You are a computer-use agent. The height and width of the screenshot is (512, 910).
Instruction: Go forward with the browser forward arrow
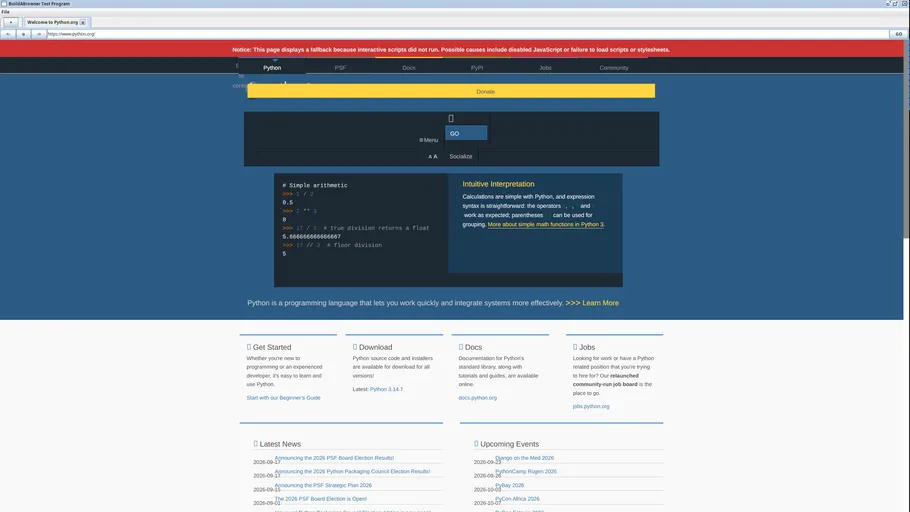39,34
